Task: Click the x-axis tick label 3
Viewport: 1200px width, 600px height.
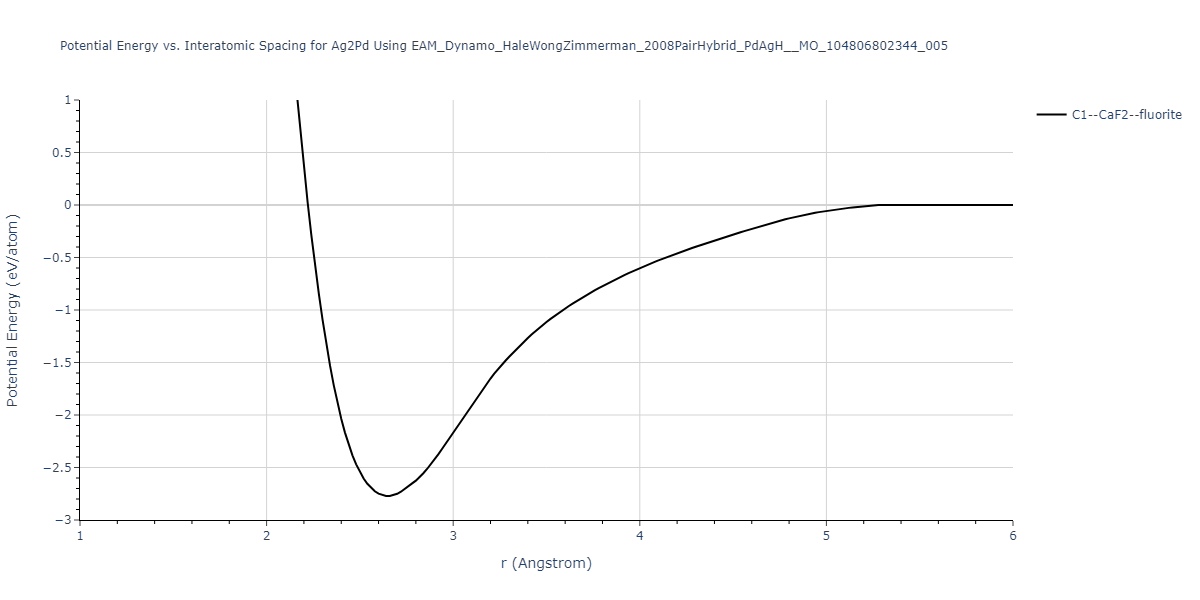Action: tap(453, 536)
